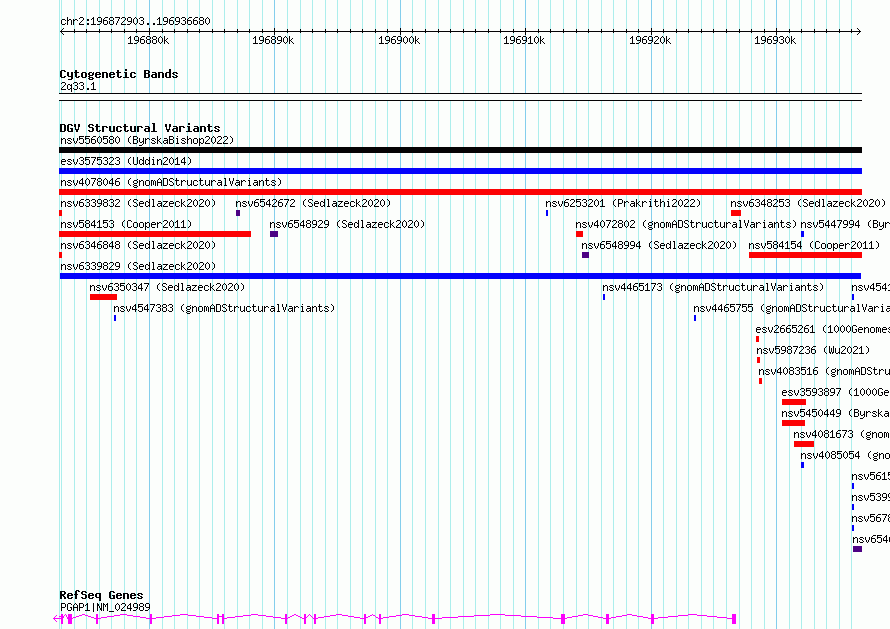
Task: Select the nsv4081673 red variant bar
Action: click(x=804, y=444)
